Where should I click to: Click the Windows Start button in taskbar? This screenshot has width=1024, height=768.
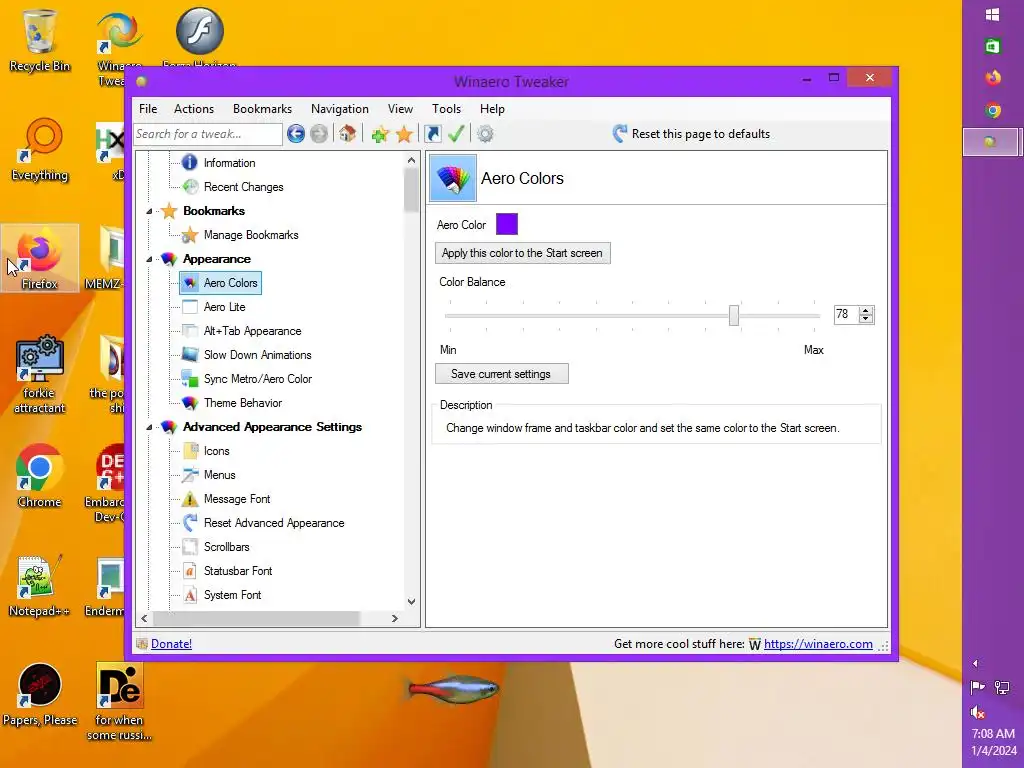[x=993, y=15]
